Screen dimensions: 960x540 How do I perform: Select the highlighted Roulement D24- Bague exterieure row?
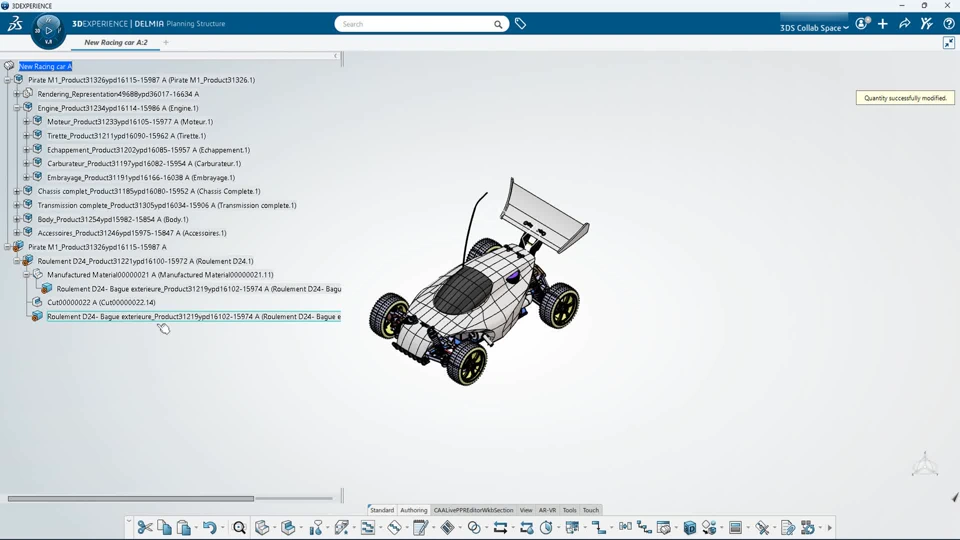coord(193,317)
